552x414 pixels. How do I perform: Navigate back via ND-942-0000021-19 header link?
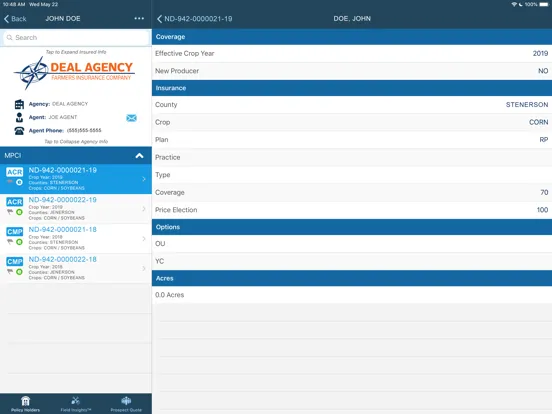(x=194, y=19)
